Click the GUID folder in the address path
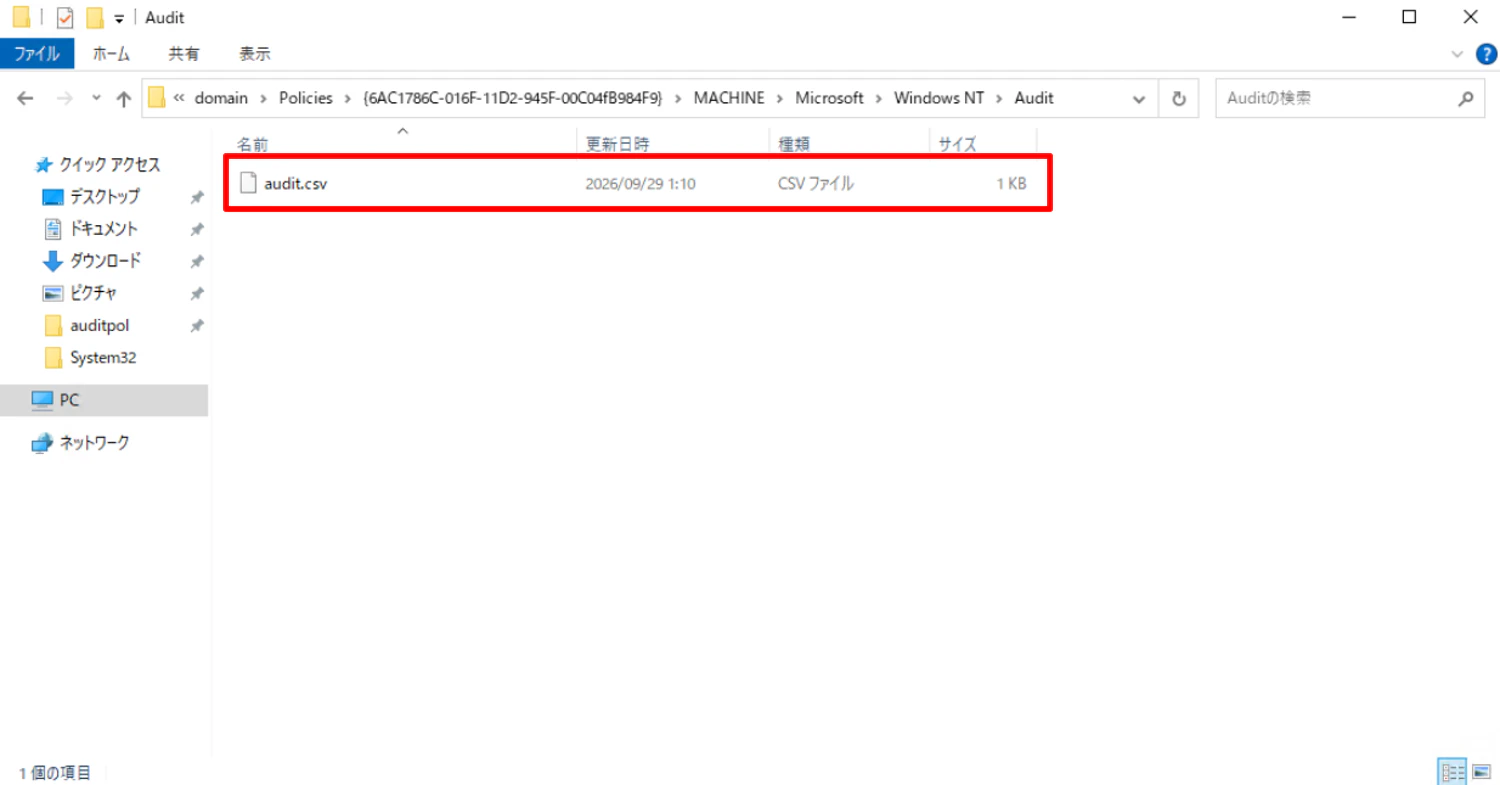Image resolution: width=1500 pixels, height=785 pixels. [x=514, y=98]
